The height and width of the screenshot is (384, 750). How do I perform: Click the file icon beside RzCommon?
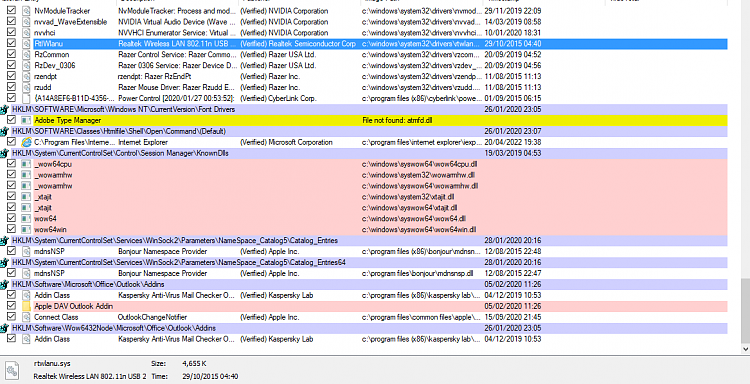click(26, 55)
